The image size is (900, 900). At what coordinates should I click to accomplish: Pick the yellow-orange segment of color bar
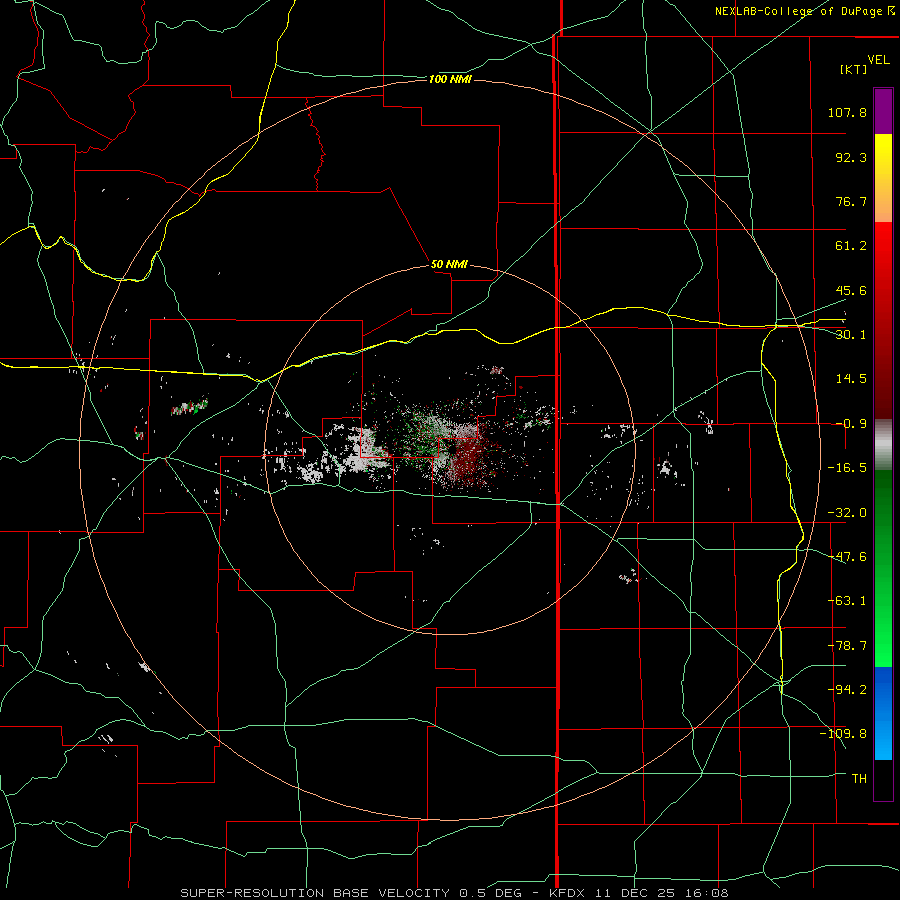(x=883, y=178)
